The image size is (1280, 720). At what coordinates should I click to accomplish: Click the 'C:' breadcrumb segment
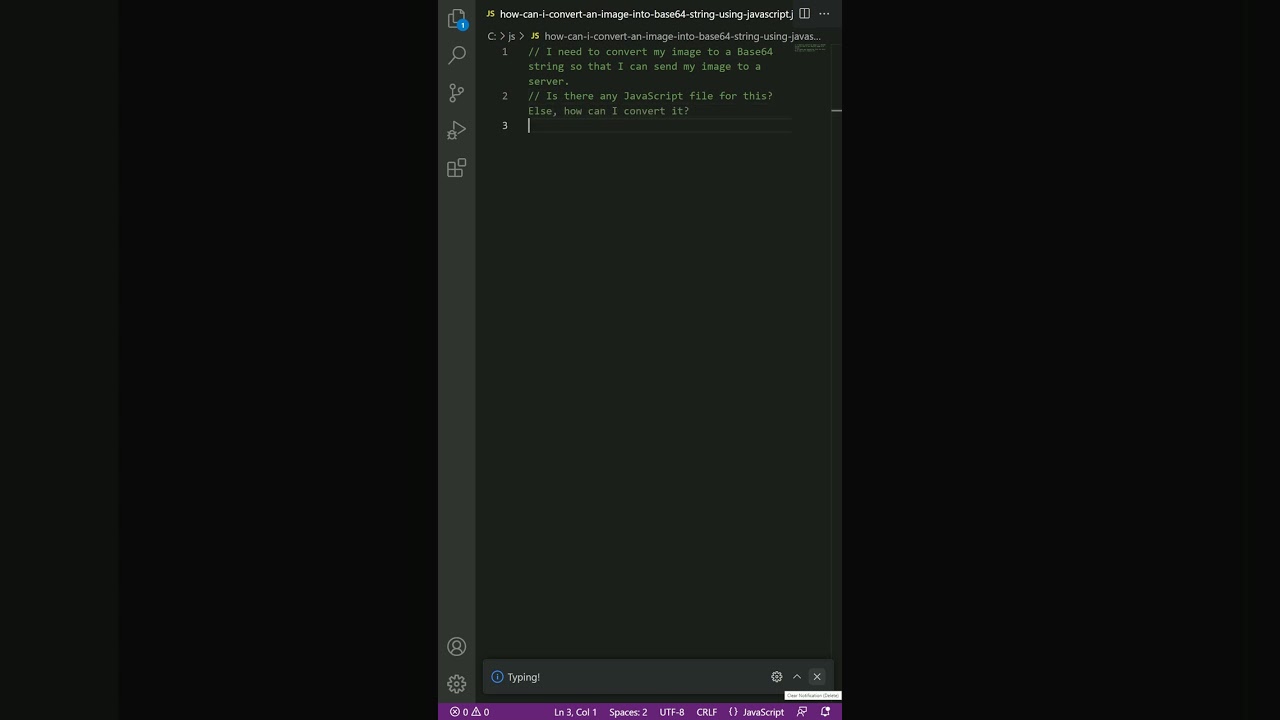[492, 36]
